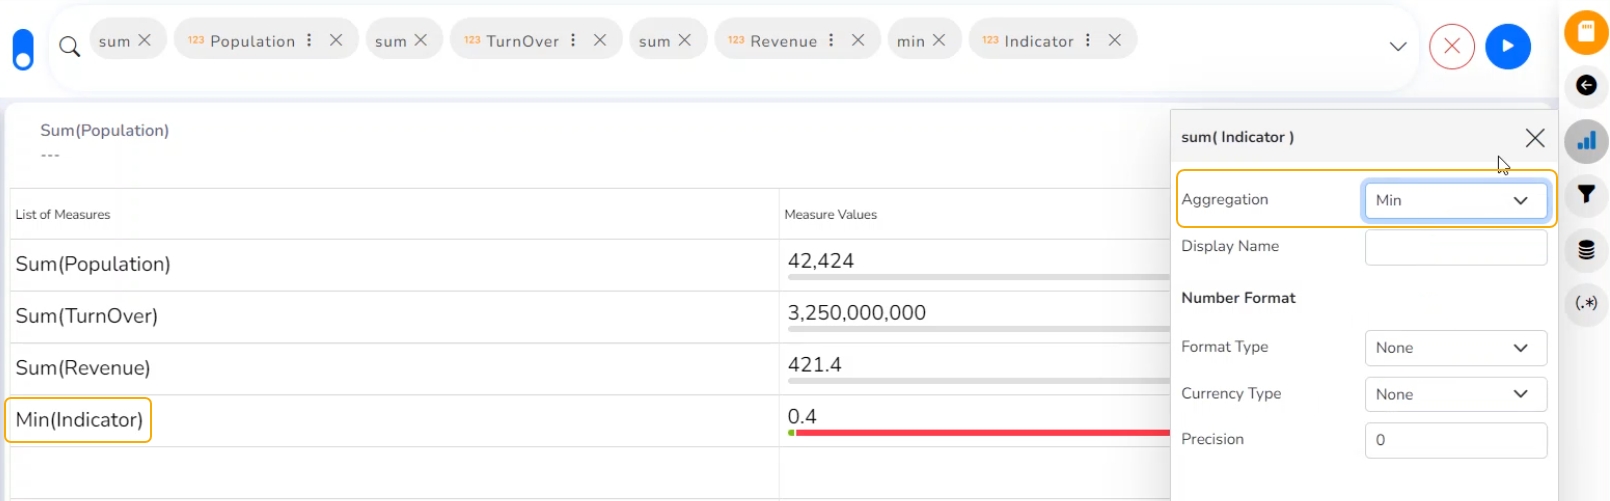Click the orange save icon in the sidebar
This screenshot has height=501, width=1610.
point(1586,32)
